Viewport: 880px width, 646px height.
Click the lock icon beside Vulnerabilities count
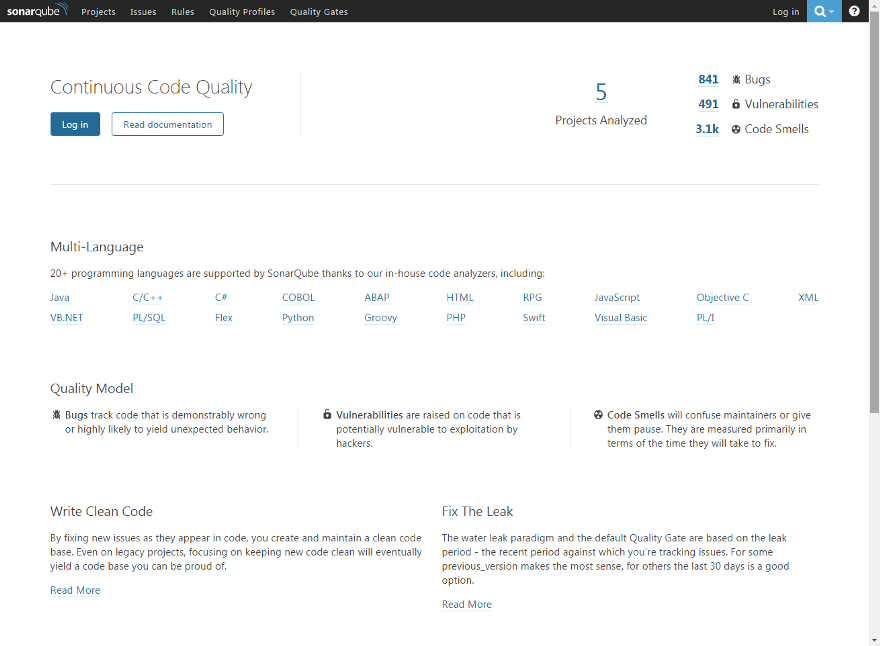[736, 104]
